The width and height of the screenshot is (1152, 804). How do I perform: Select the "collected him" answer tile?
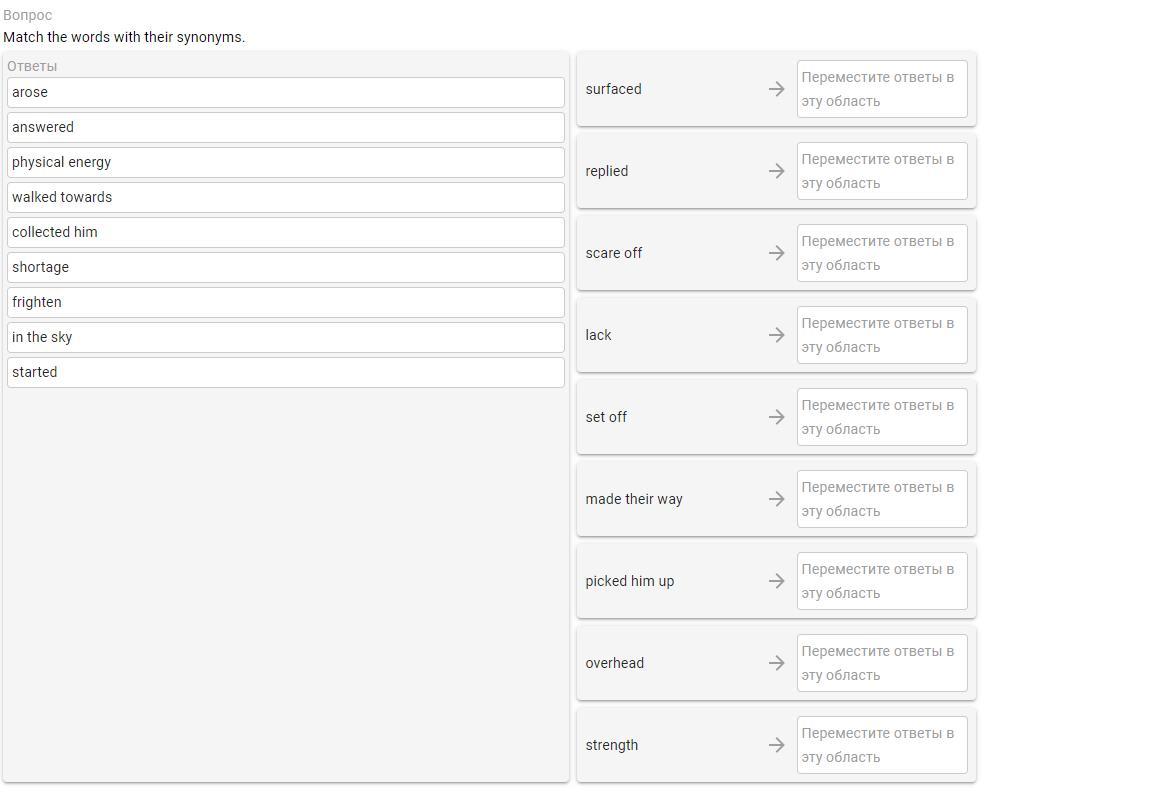point(285,232)
